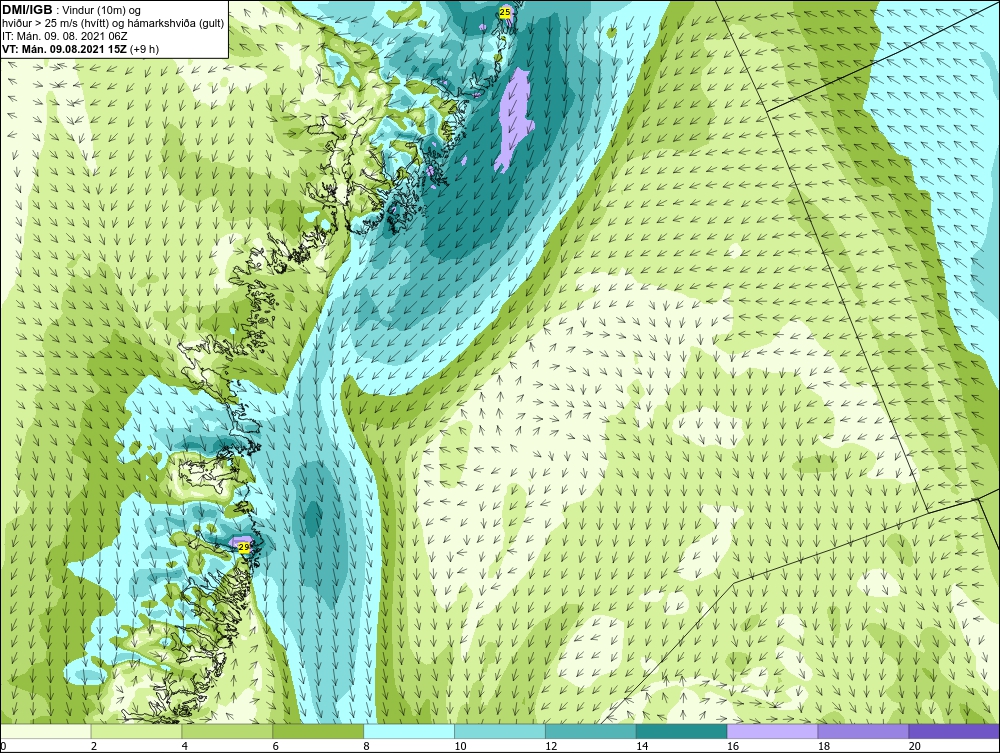Select the above 20 m/s legend color
Screen dimensions: 1000x753
(954, 731)
